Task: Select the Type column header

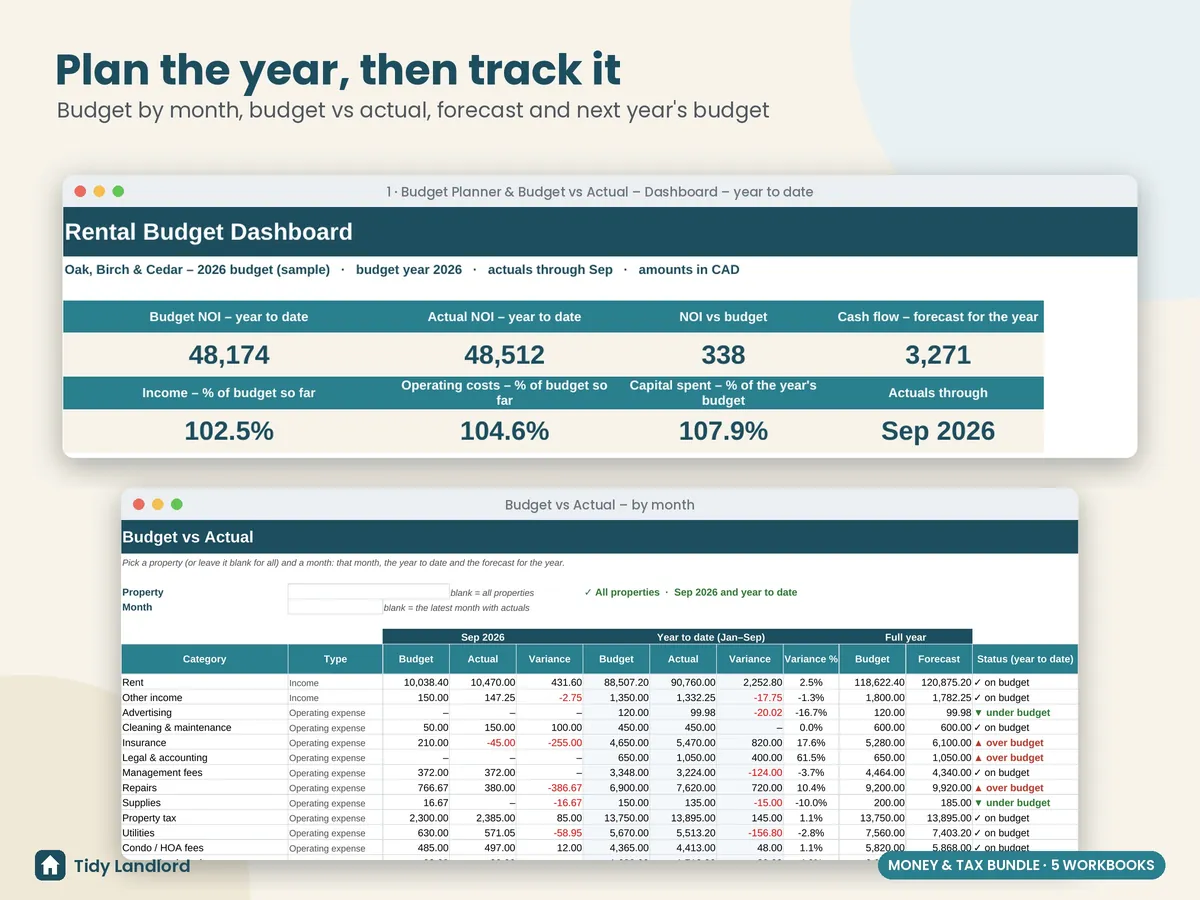Action: [x=335, y=659]
